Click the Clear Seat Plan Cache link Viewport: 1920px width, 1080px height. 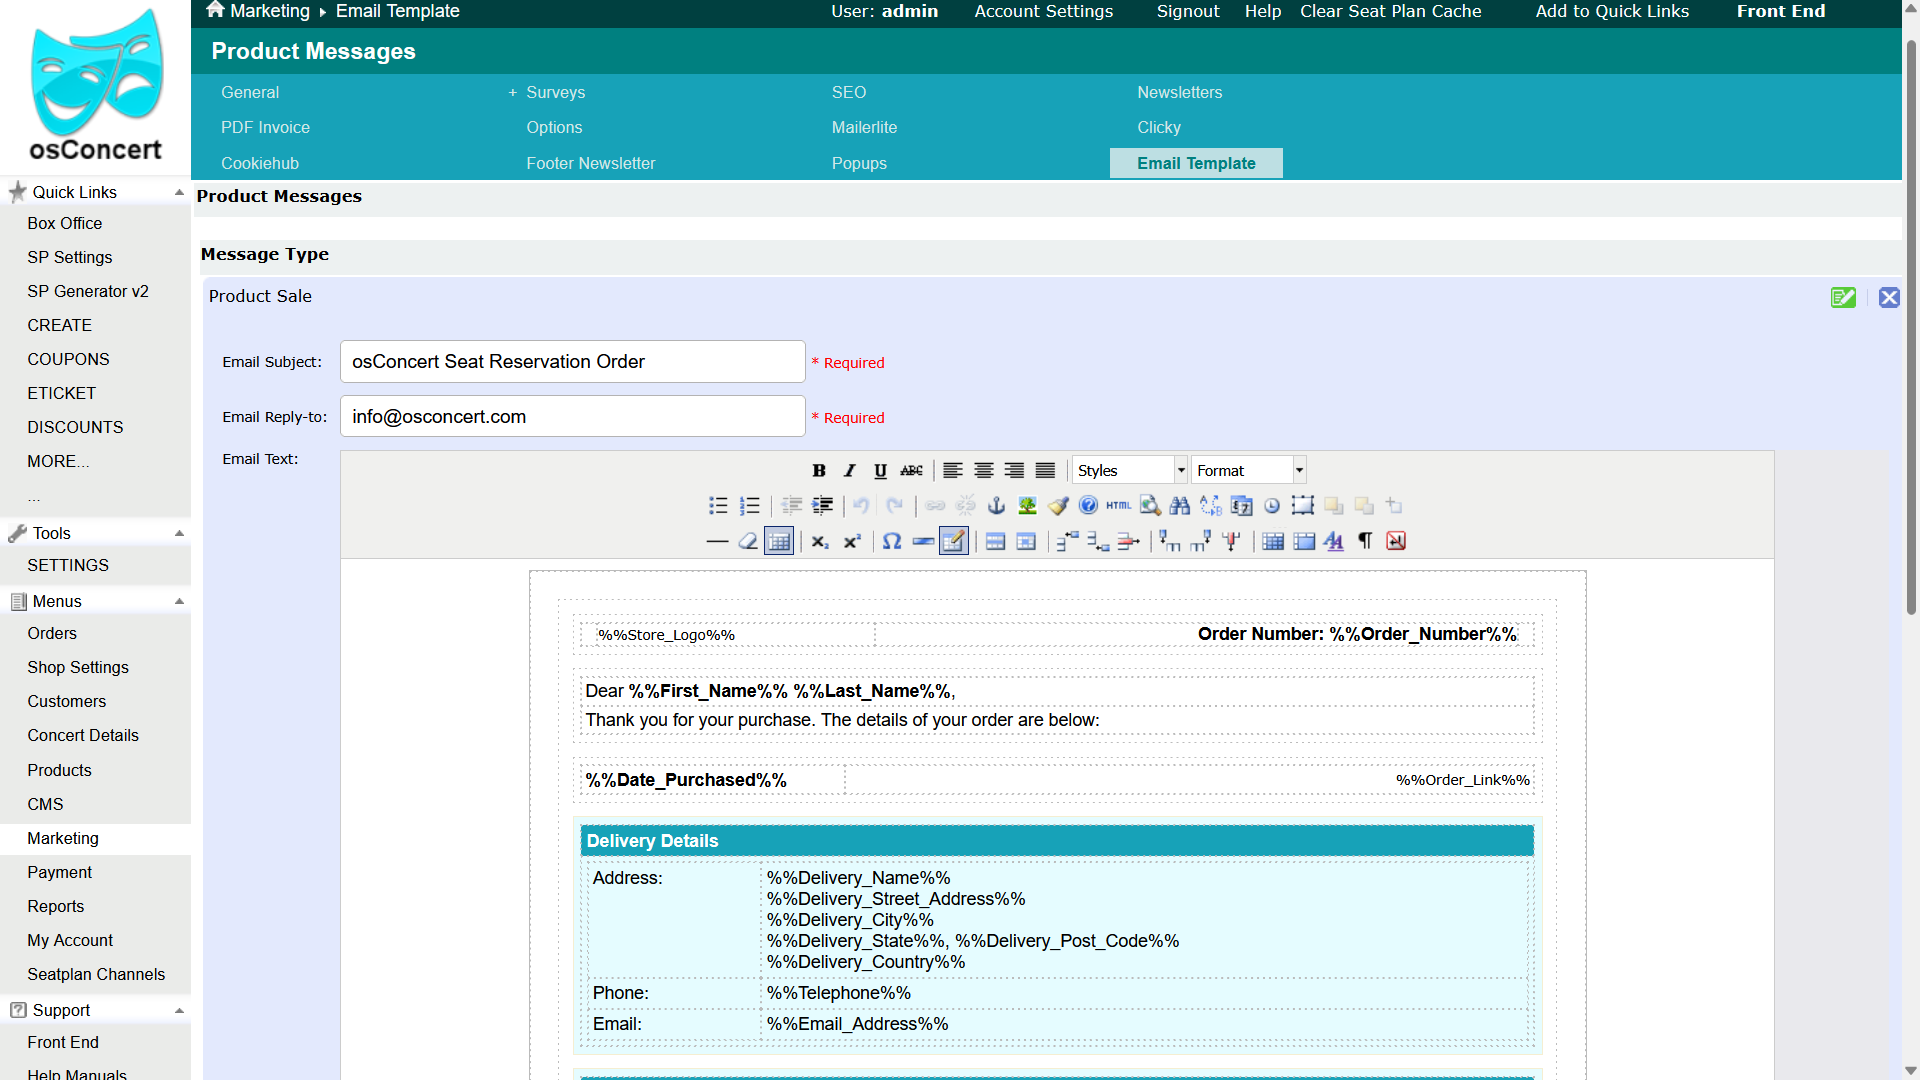point(1390,11)
